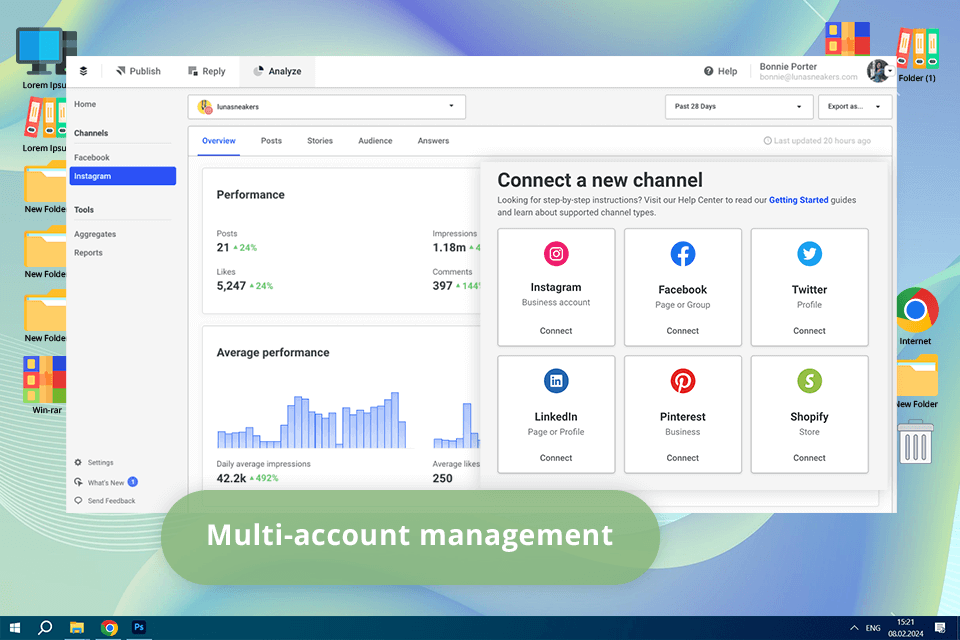The width and height of the screenshot is (960, 640).
Task: Open Photoshop from the taskbar
Action: (139, 627)
